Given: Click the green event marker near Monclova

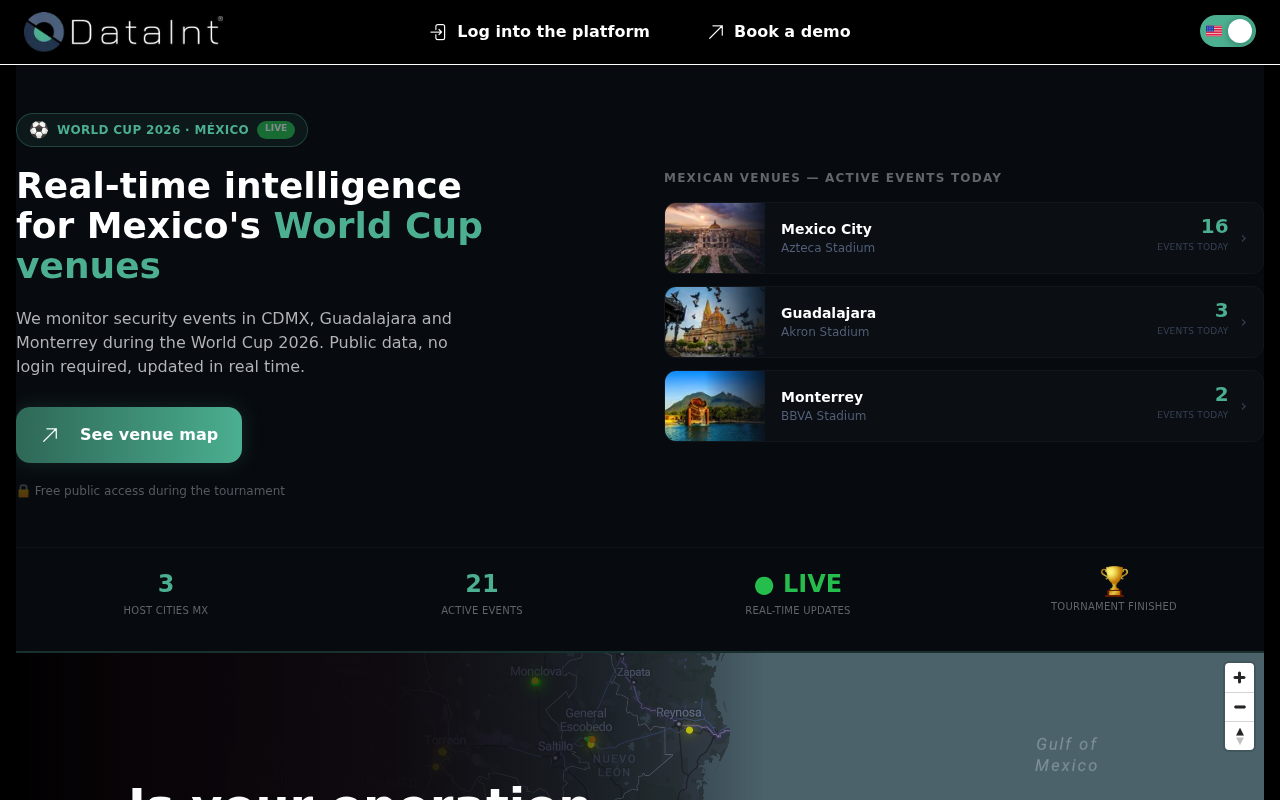Looking at the screenshot, I should click(535, 681).
